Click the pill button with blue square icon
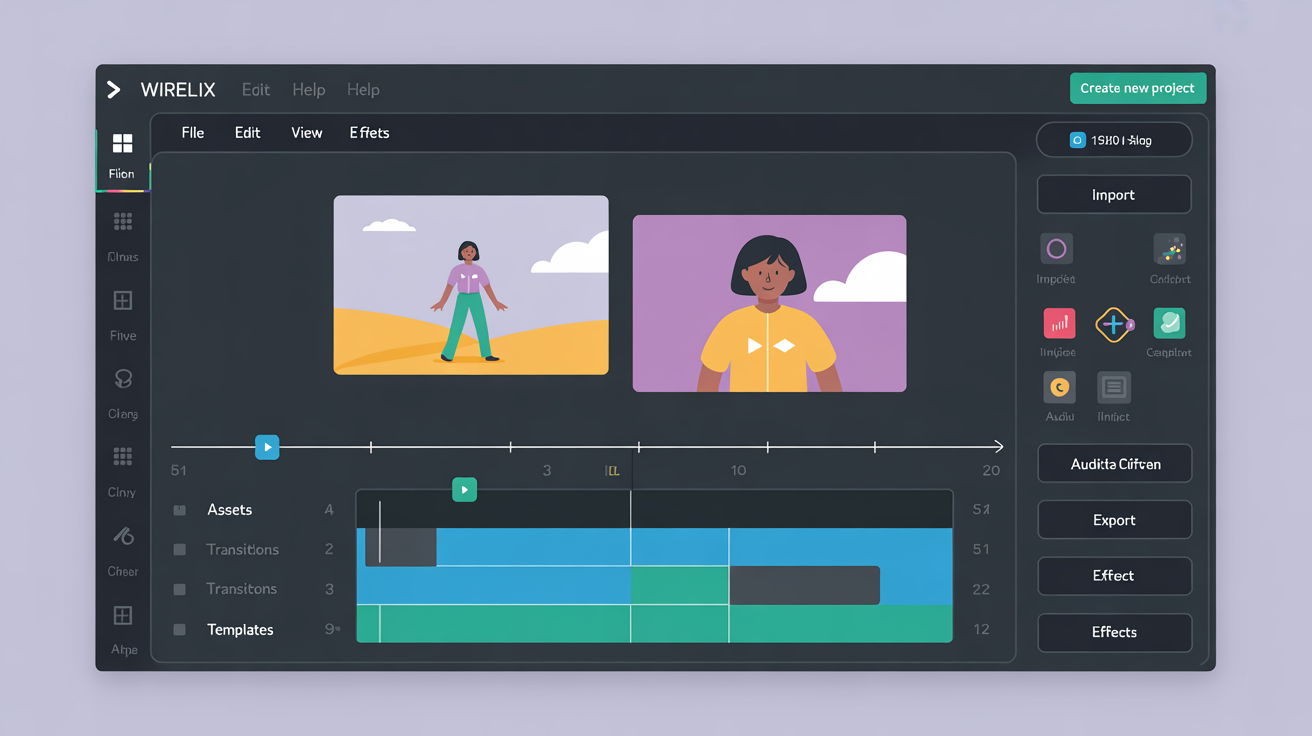Viewport: 1312px width, 736px height. coord(1114,140)
